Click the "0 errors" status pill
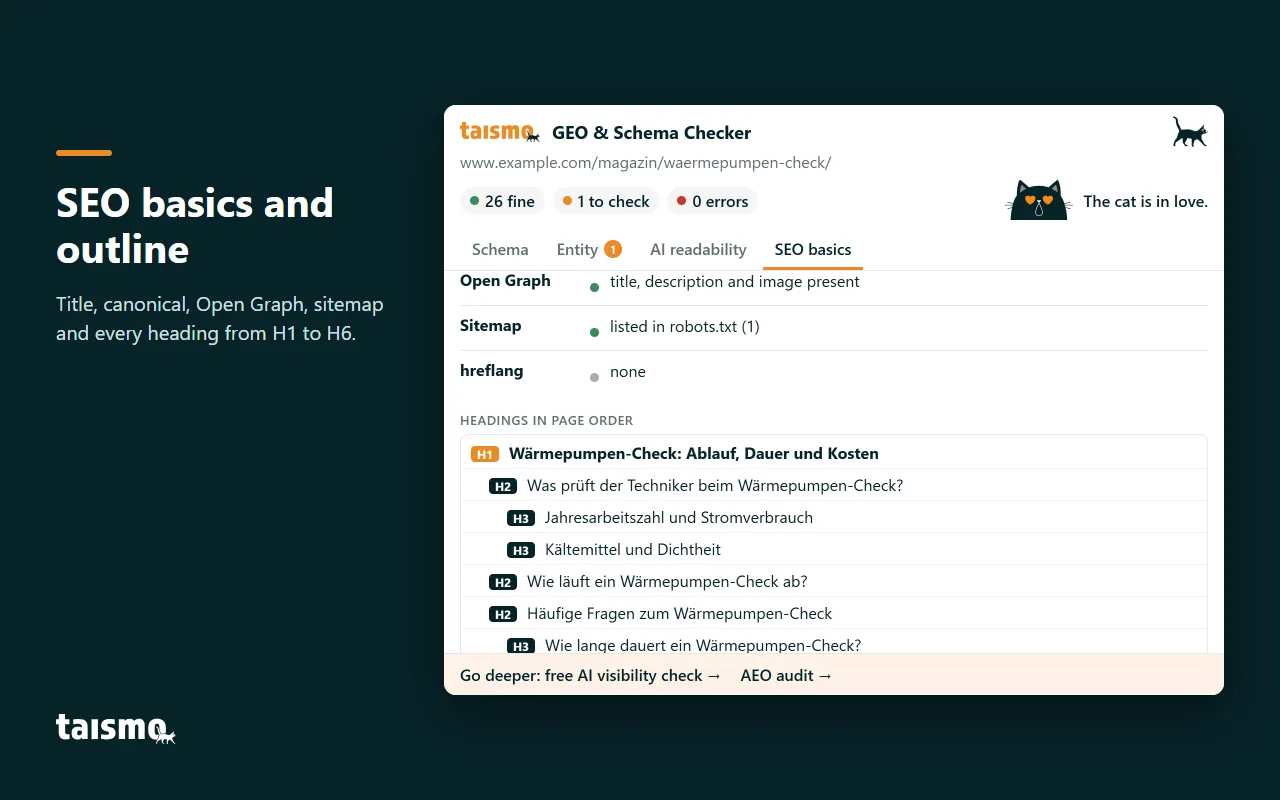Viewport: 1280px width, 800px height. (713, 201)
